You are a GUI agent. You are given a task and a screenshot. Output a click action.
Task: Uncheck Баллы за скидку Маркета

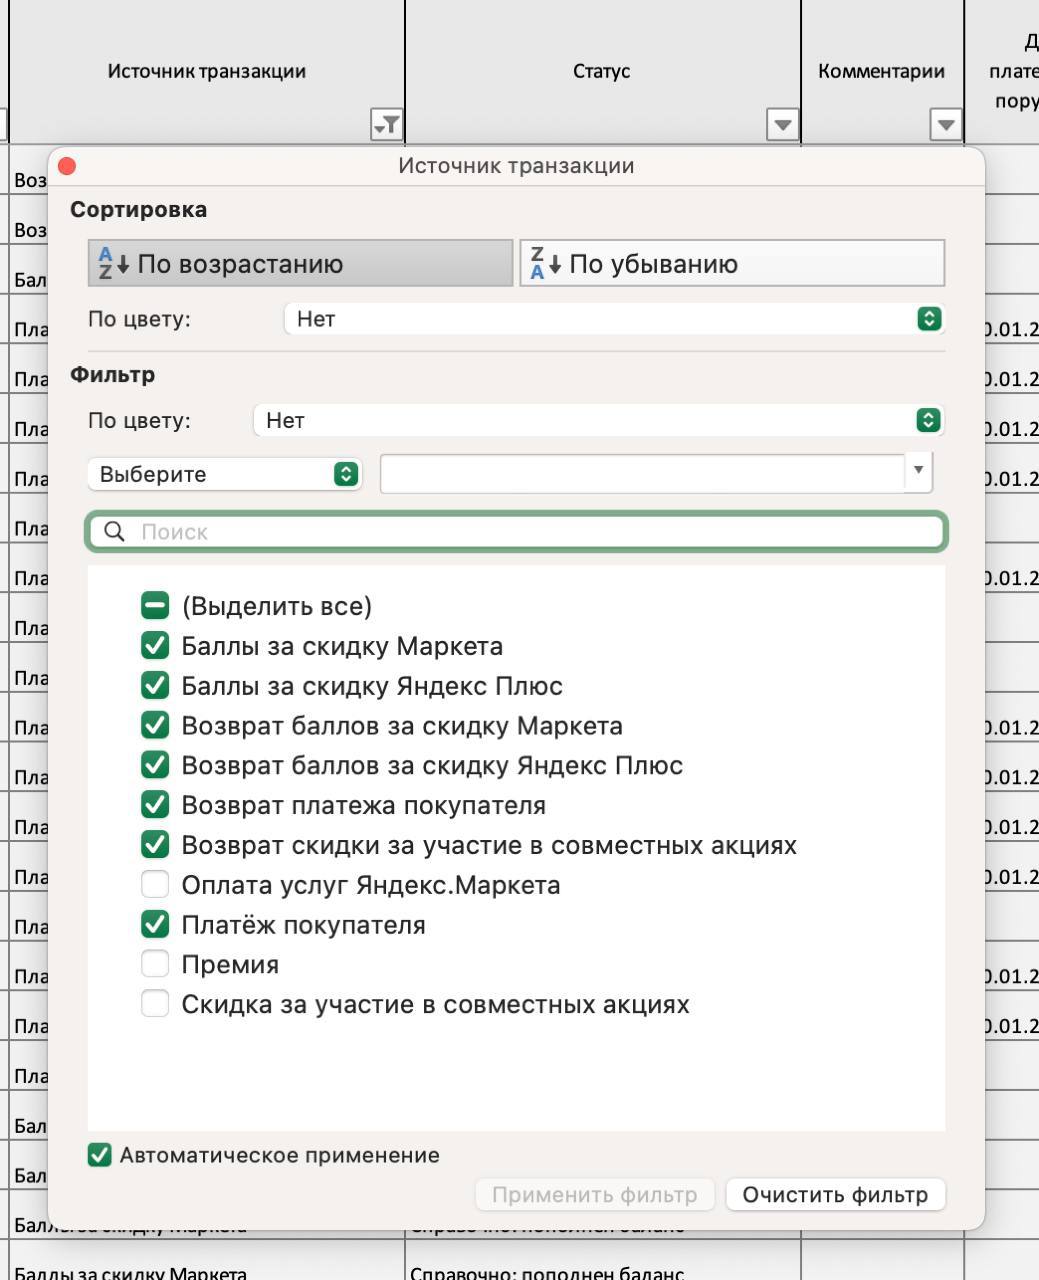tap(155, 646)
